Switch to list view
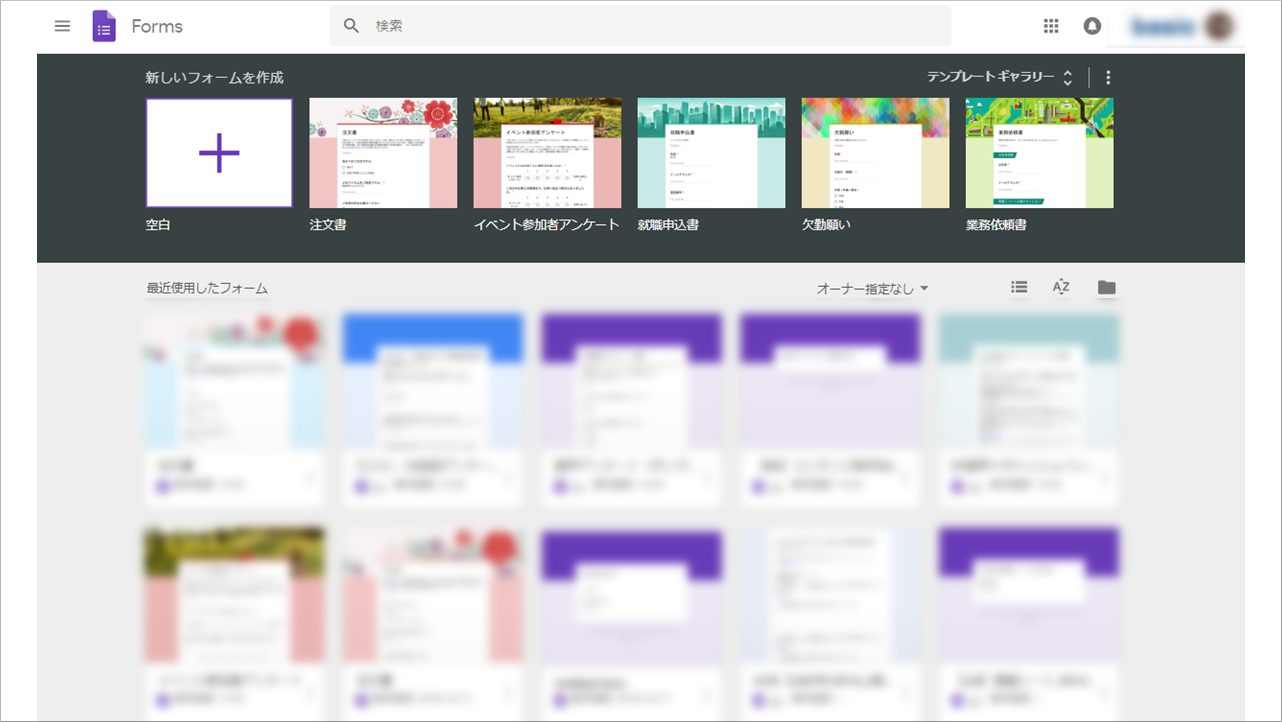1282x722 pixels. (x=1019, y=287)
